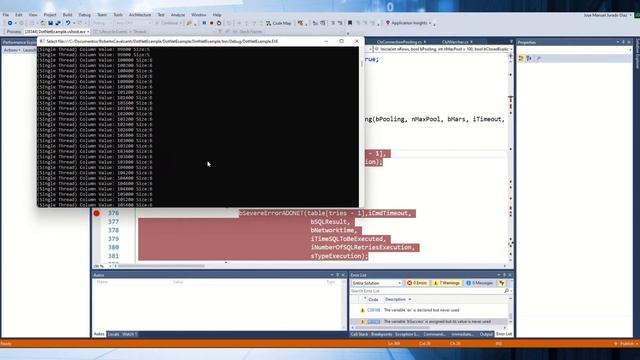Open the Build menu
This screenshot has height=360, width=640.
click(x=67, y=15)
